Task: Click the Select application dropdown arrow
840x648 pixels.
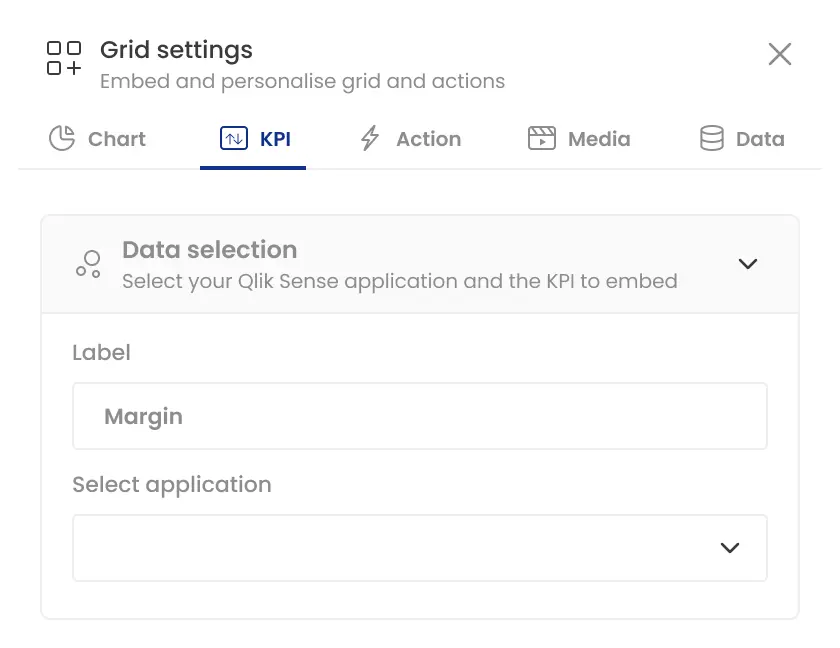Action: [730, 548]
